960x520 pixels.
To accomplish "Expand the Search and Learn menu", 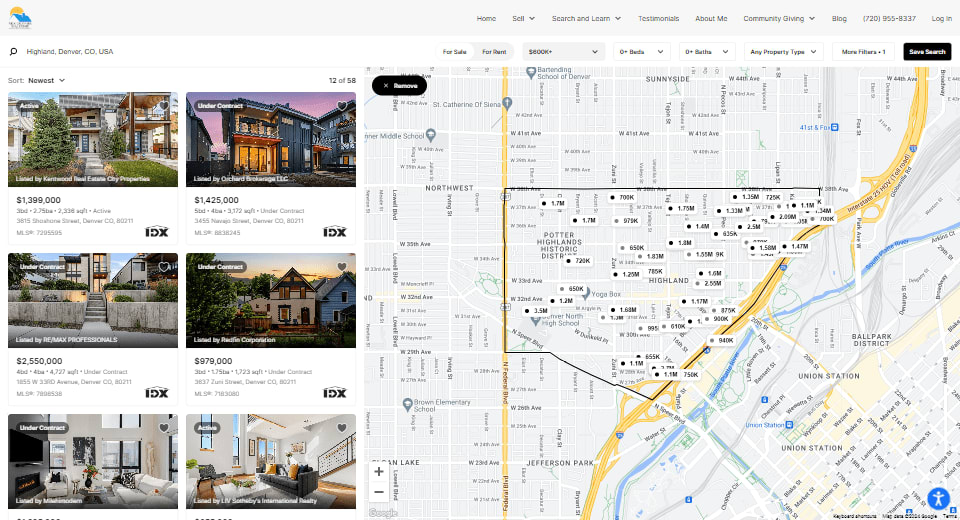I will click(x=586, y=18).
